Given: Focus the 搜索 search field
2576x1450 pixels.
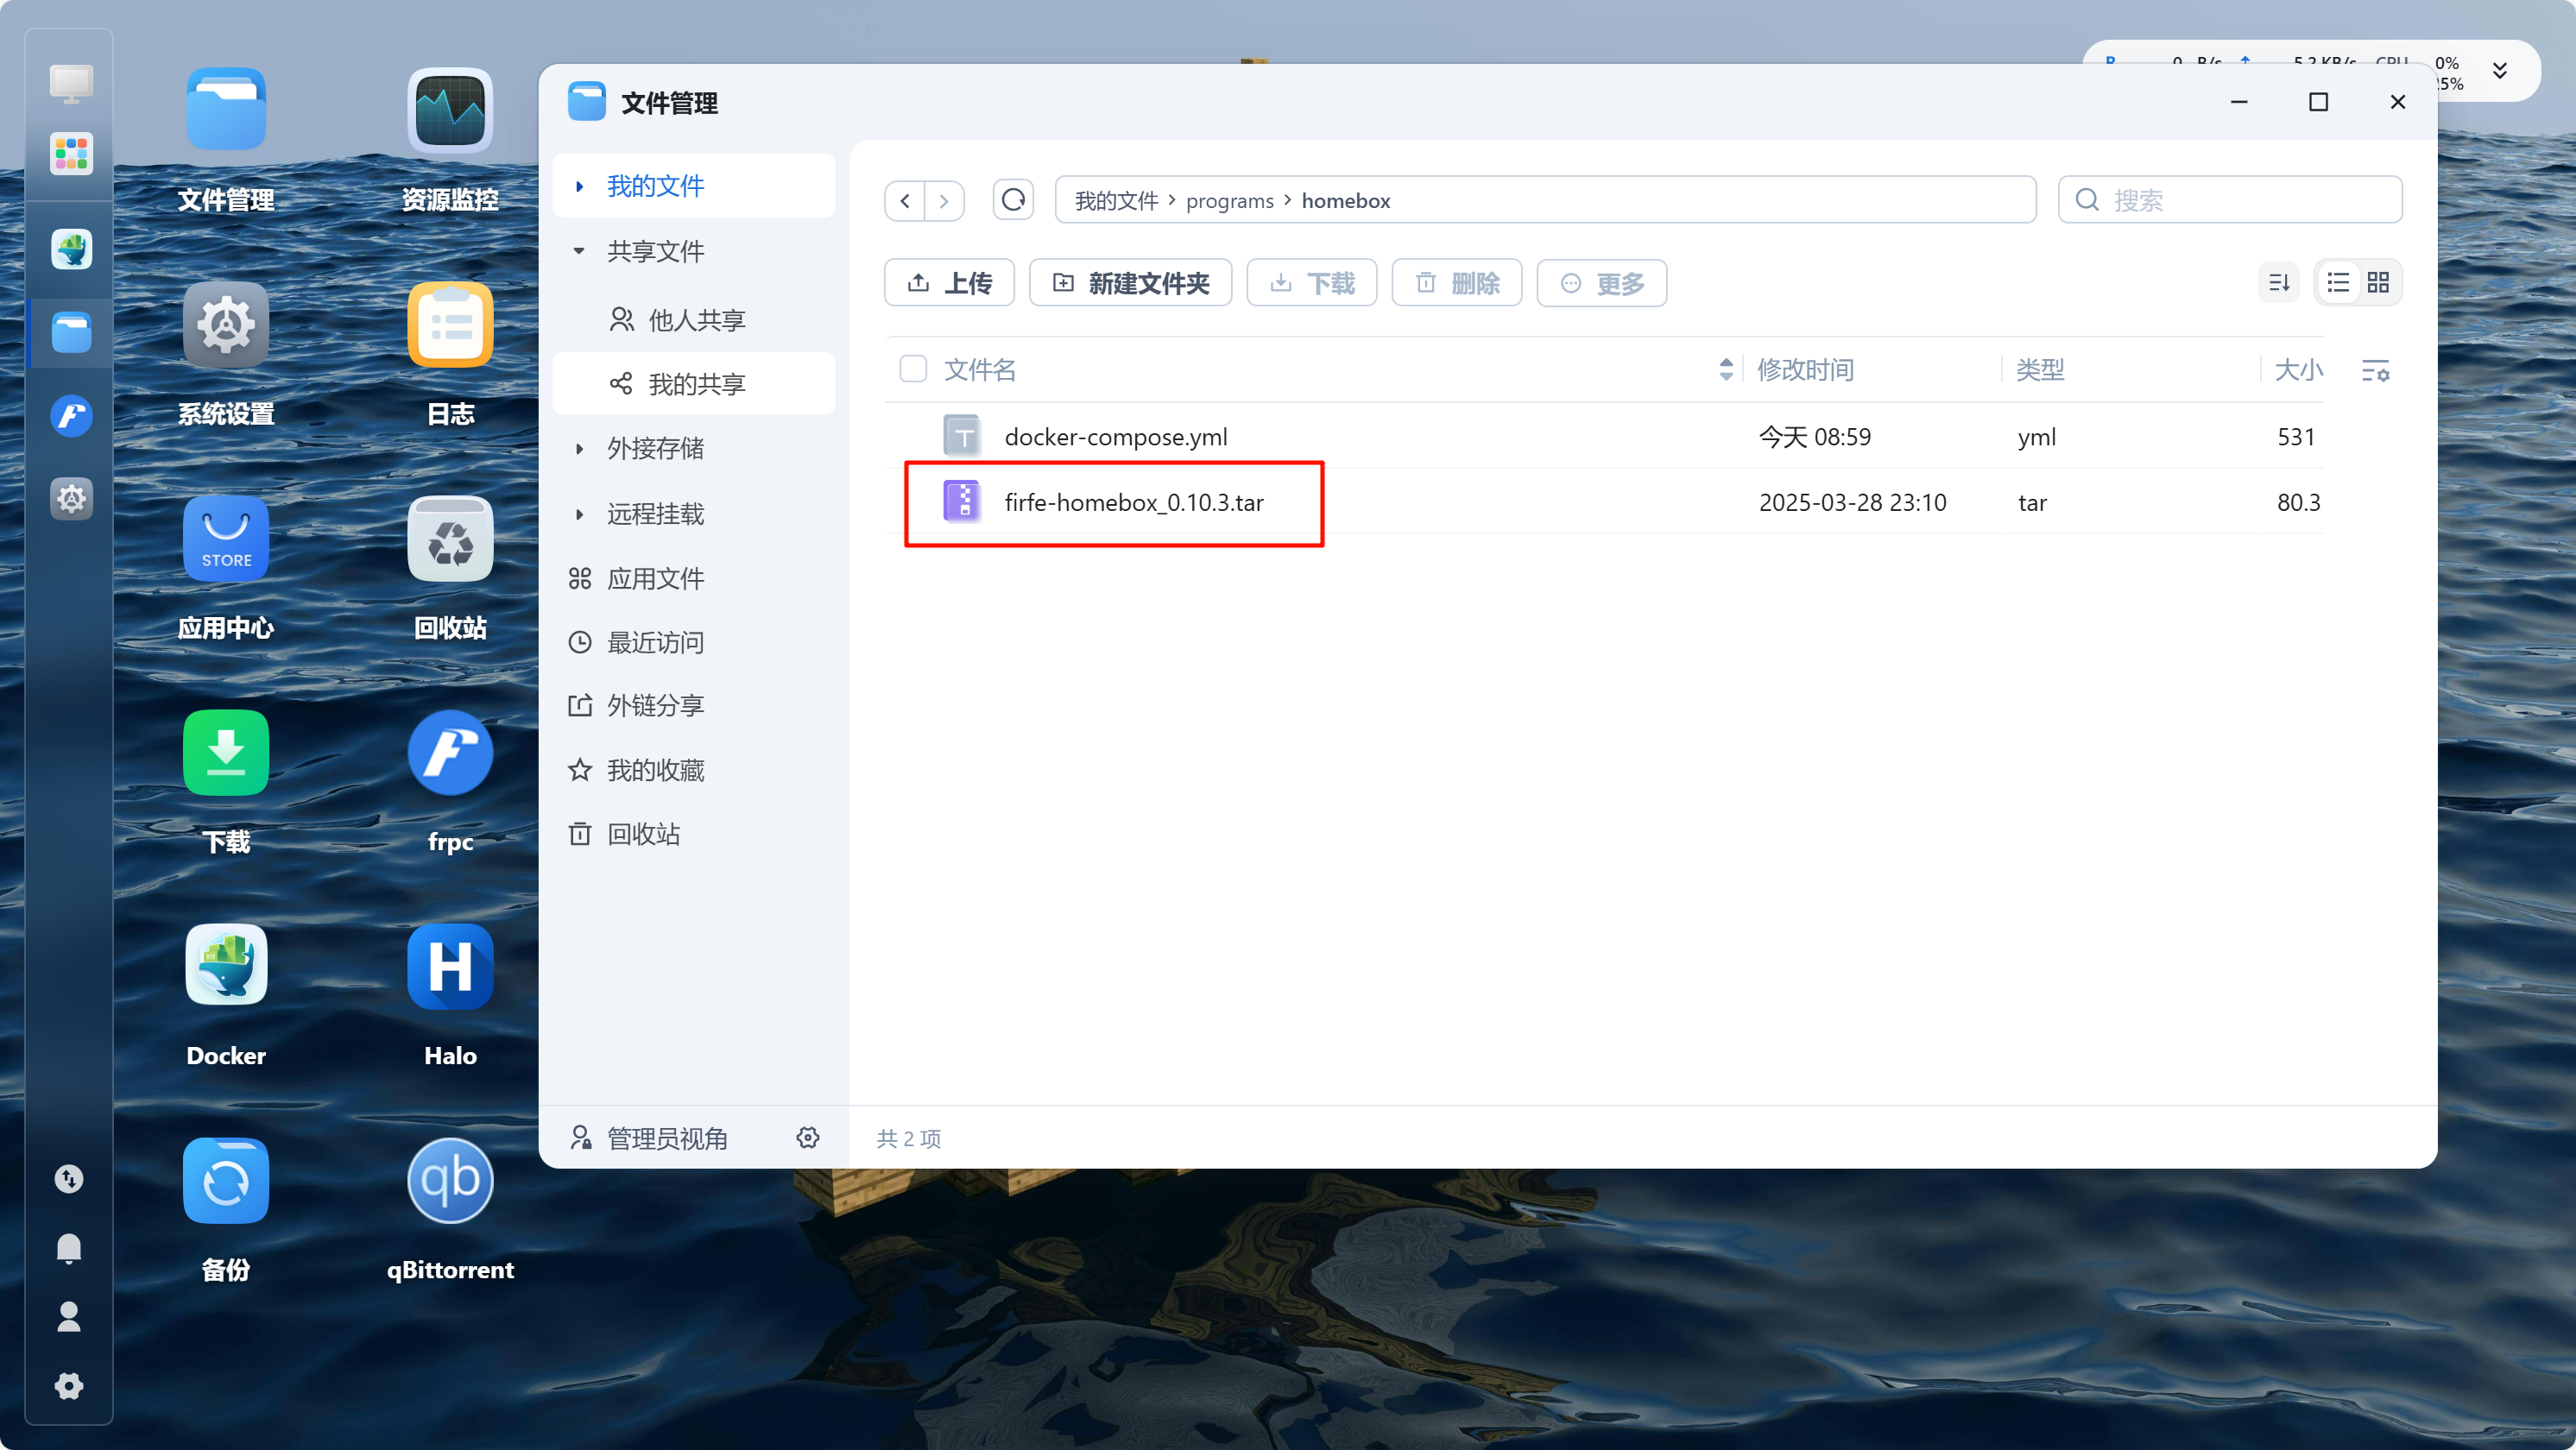Looking at the screenshot, I should (x=2230, y=200).
